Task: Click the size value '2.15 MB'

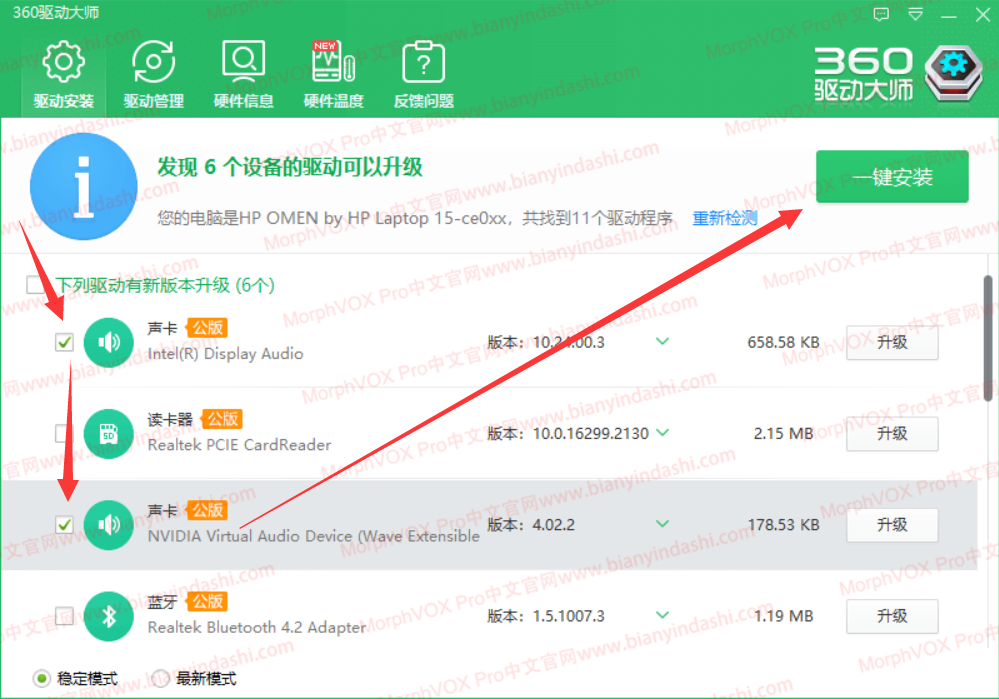Action: point(784,434)
